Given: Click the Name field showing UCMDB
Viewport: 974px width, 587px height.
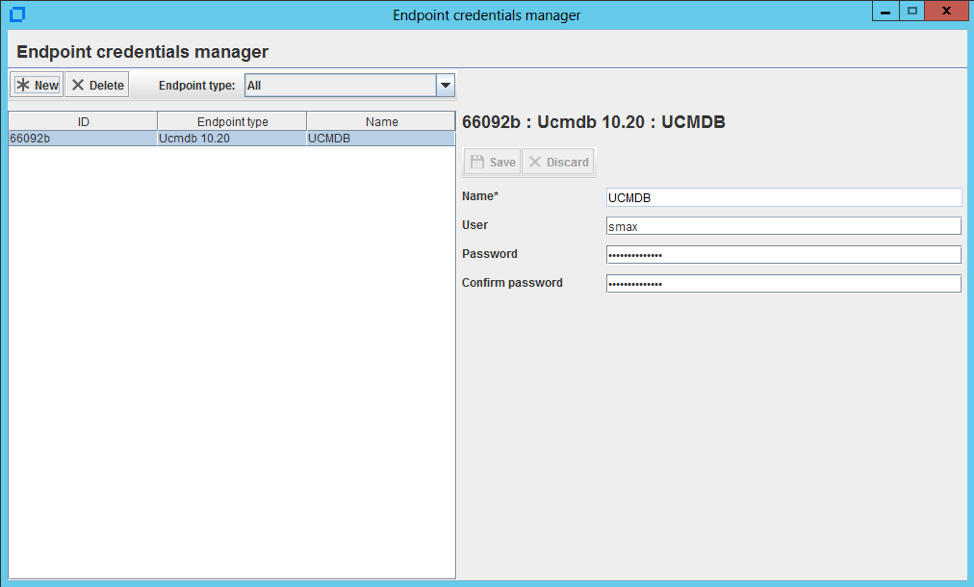Looking at the screenshot, I should (783, 197).
